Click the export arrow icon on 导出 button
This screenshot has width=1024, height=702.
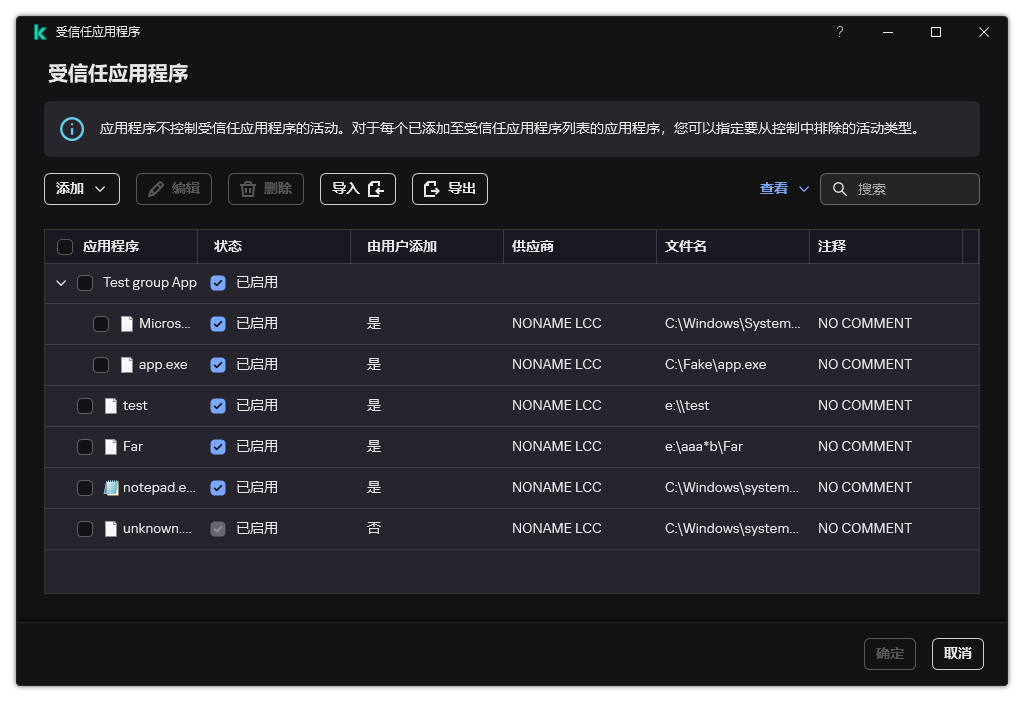(430, 188)
